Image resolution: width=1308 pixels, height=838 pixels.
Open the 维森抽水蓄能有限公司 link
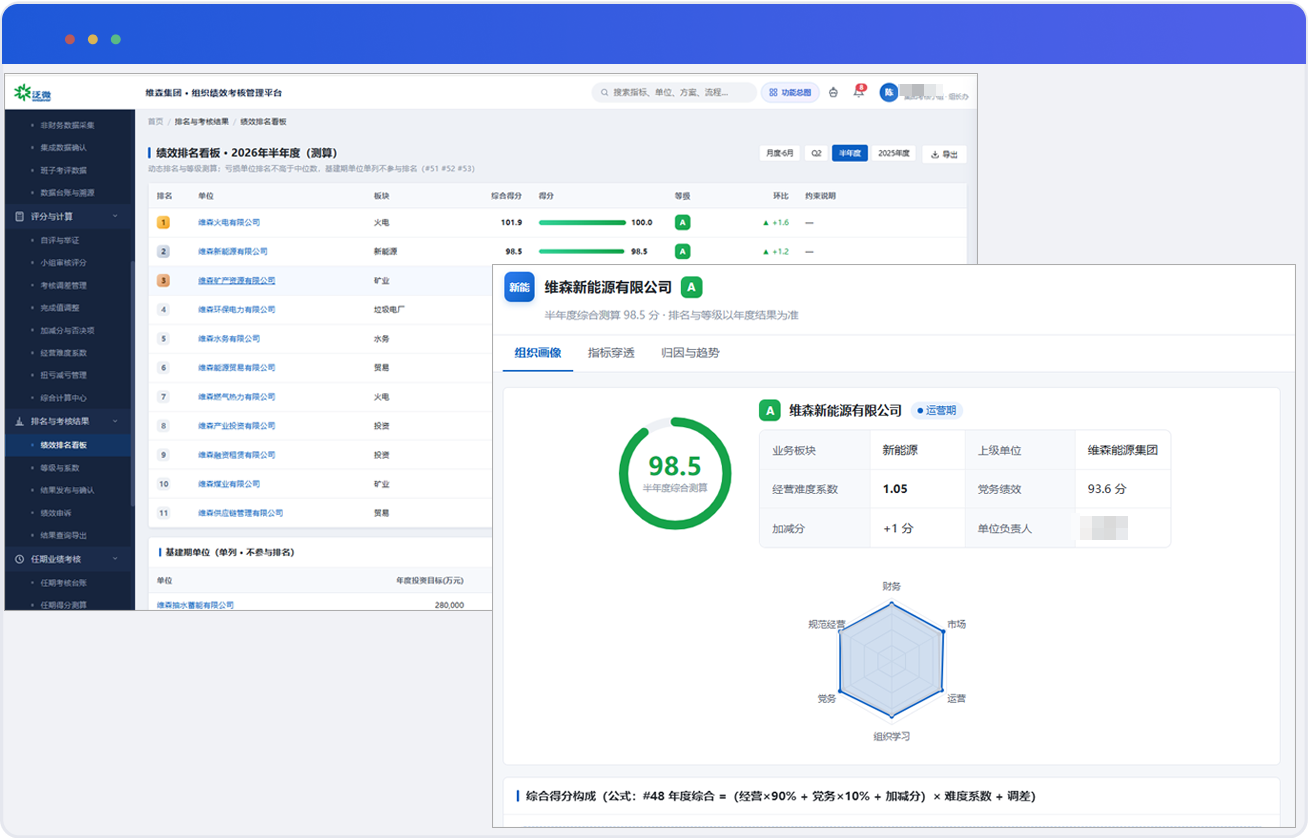196,605
